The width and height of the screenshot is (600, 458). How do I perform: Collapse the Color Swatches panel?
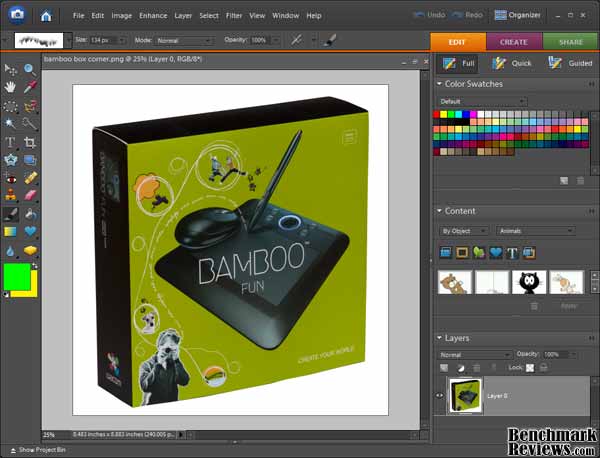439,83
